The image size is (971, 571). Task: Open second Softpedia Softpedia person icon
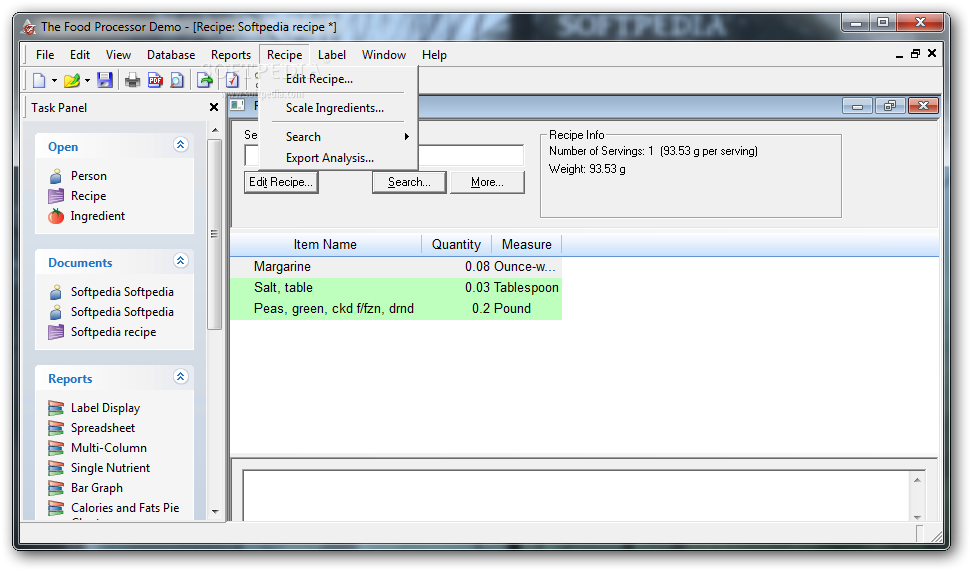tap(56, 312)
